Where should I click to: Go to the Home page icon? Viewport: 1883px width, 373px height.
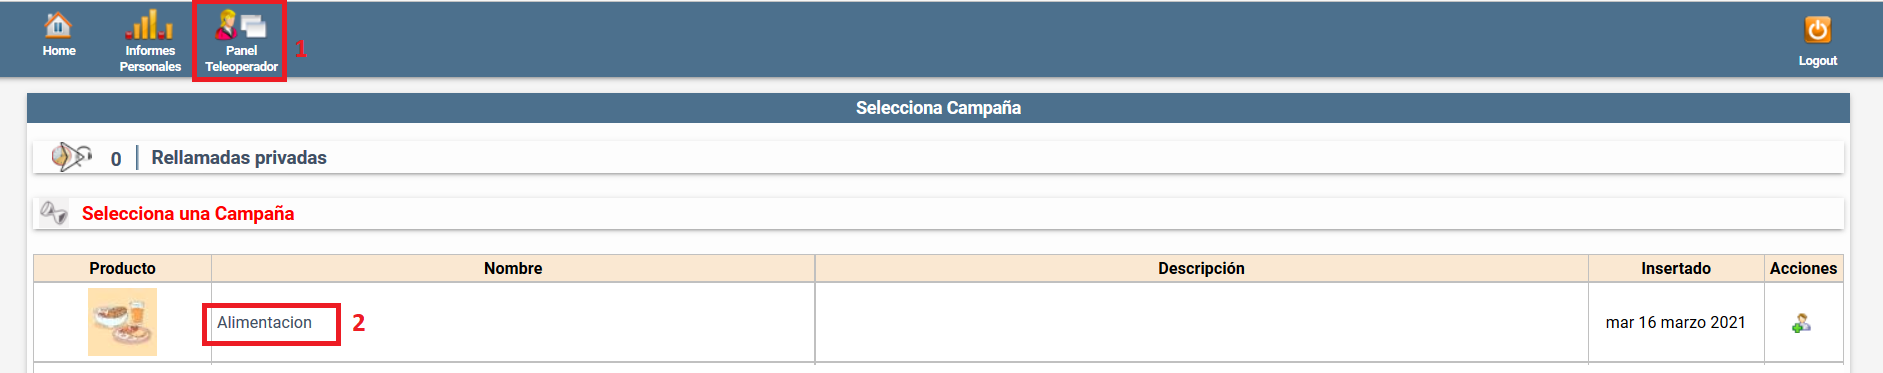pos(59,25)
